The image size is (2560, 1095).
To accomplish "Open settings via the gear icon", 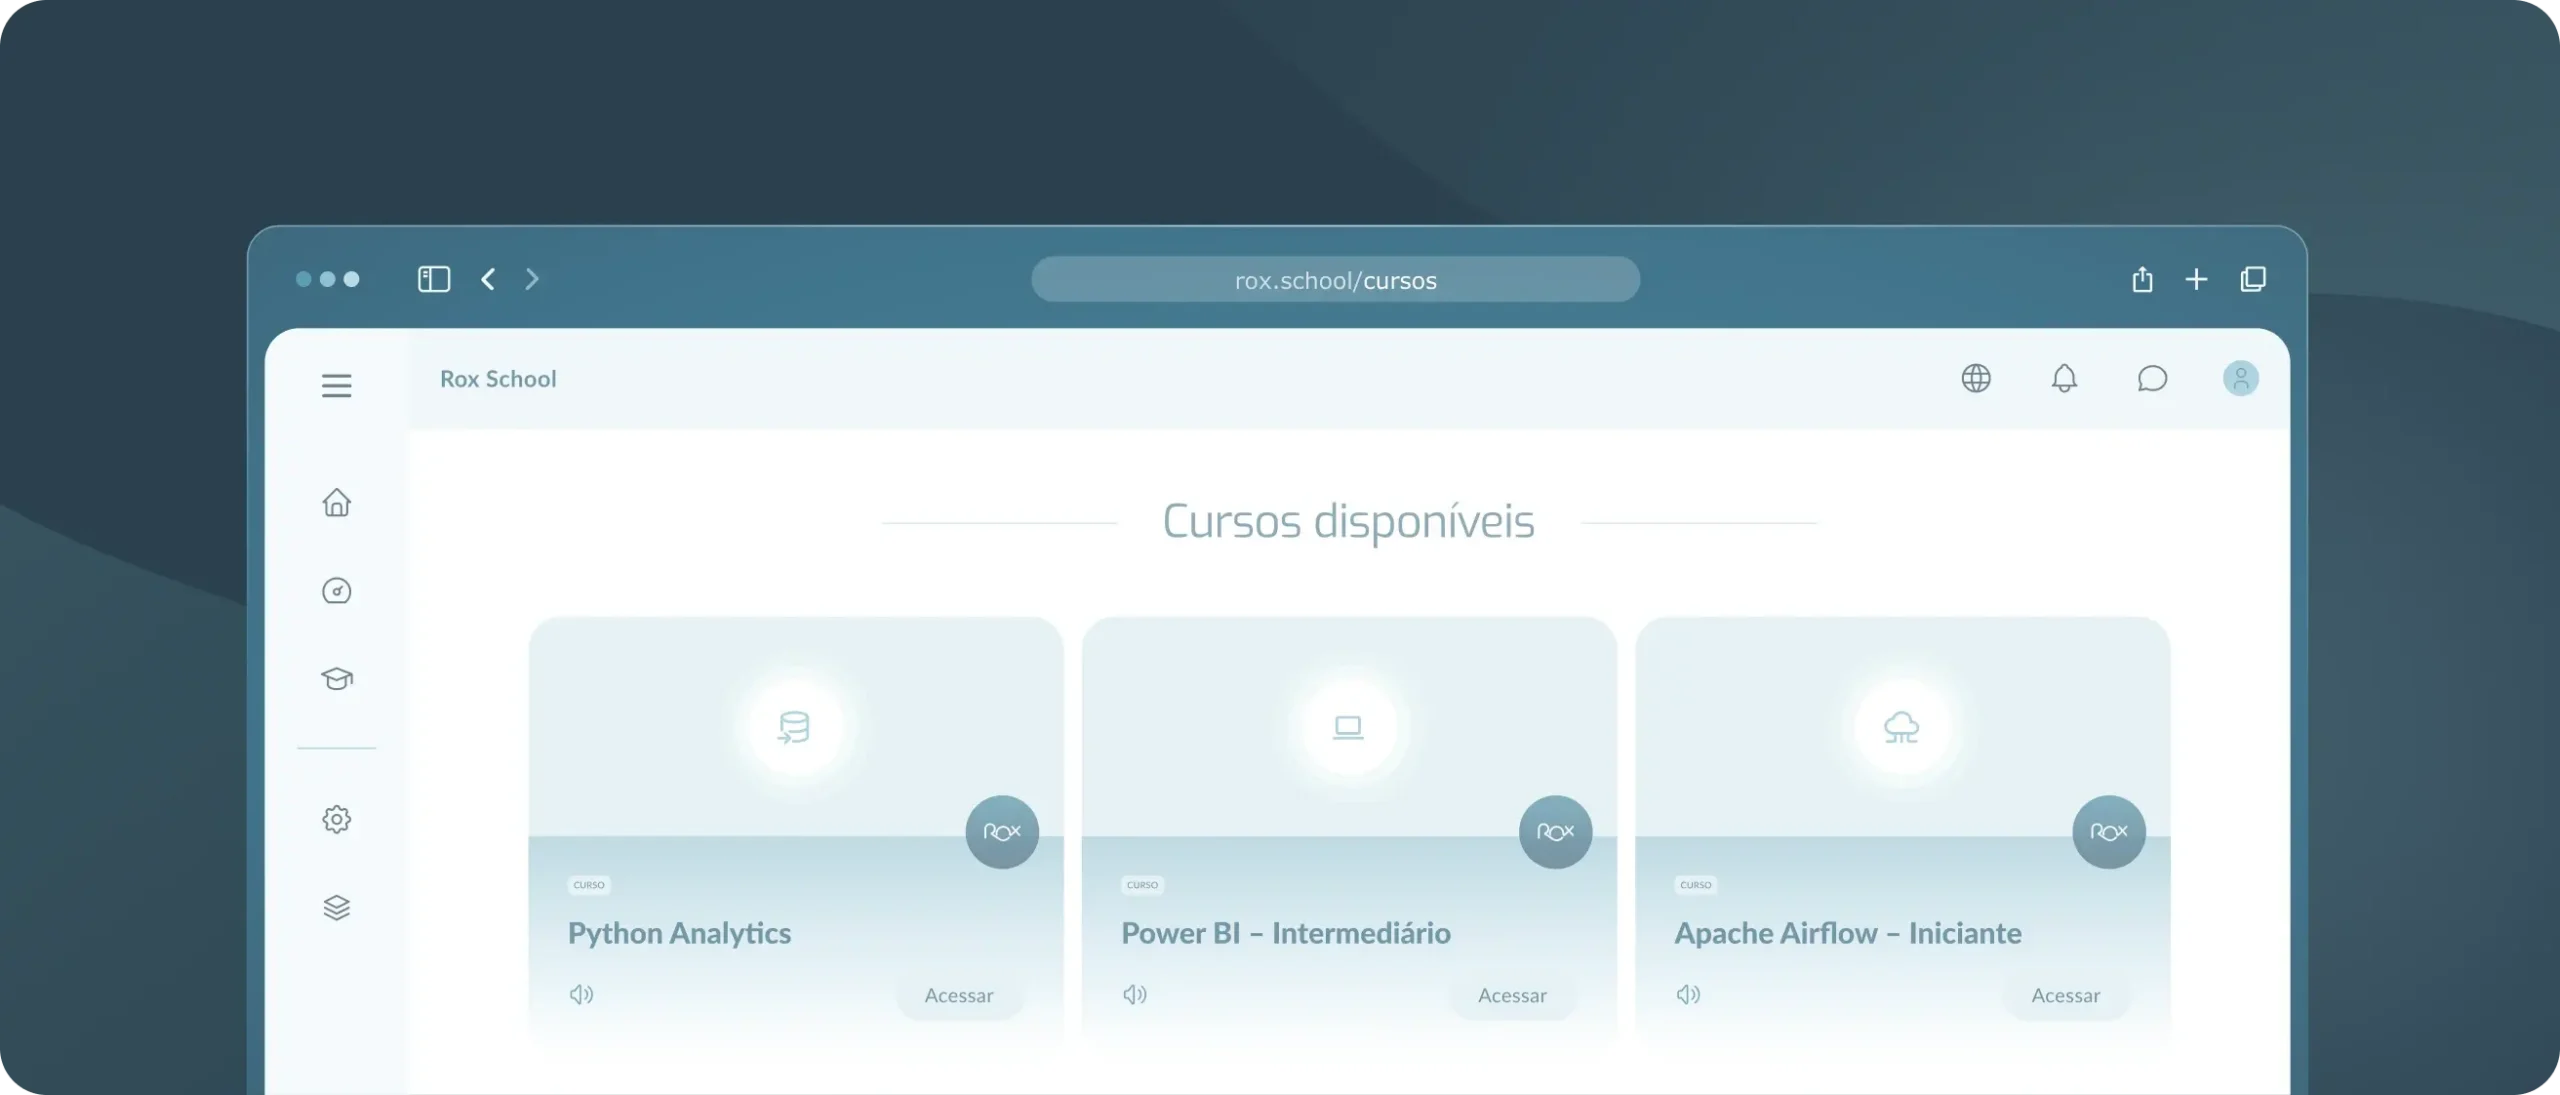I will point(338,819).
